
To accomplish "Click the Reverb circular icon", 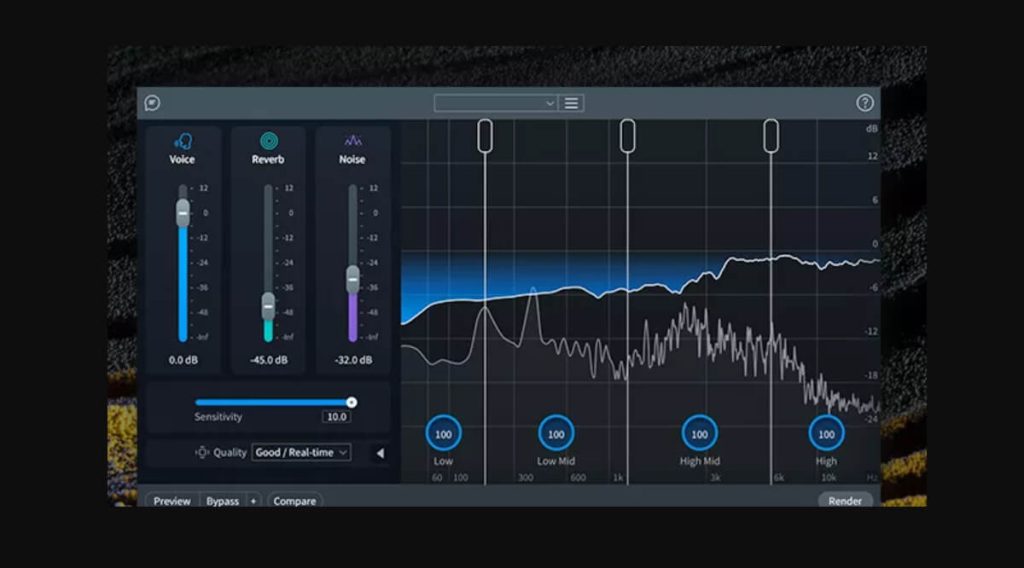I will click(x=268, y=141).
